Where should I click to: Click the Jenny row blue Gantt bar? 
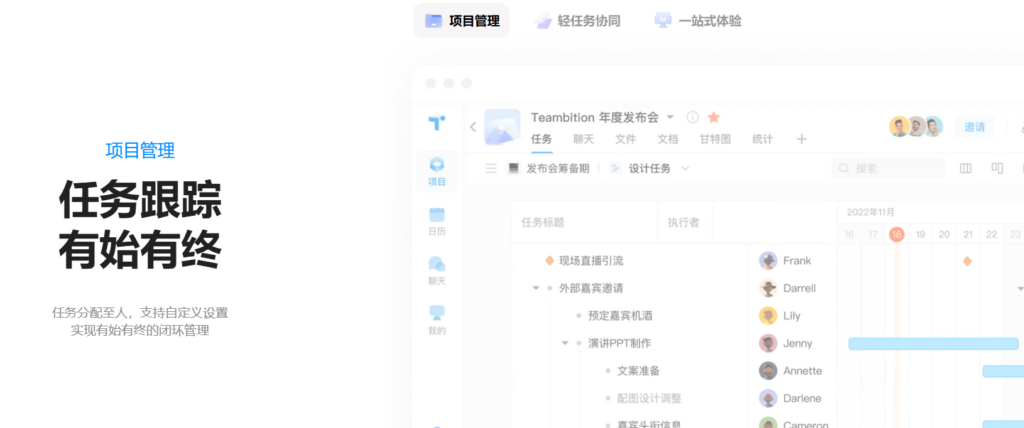(x=933, y=344)
